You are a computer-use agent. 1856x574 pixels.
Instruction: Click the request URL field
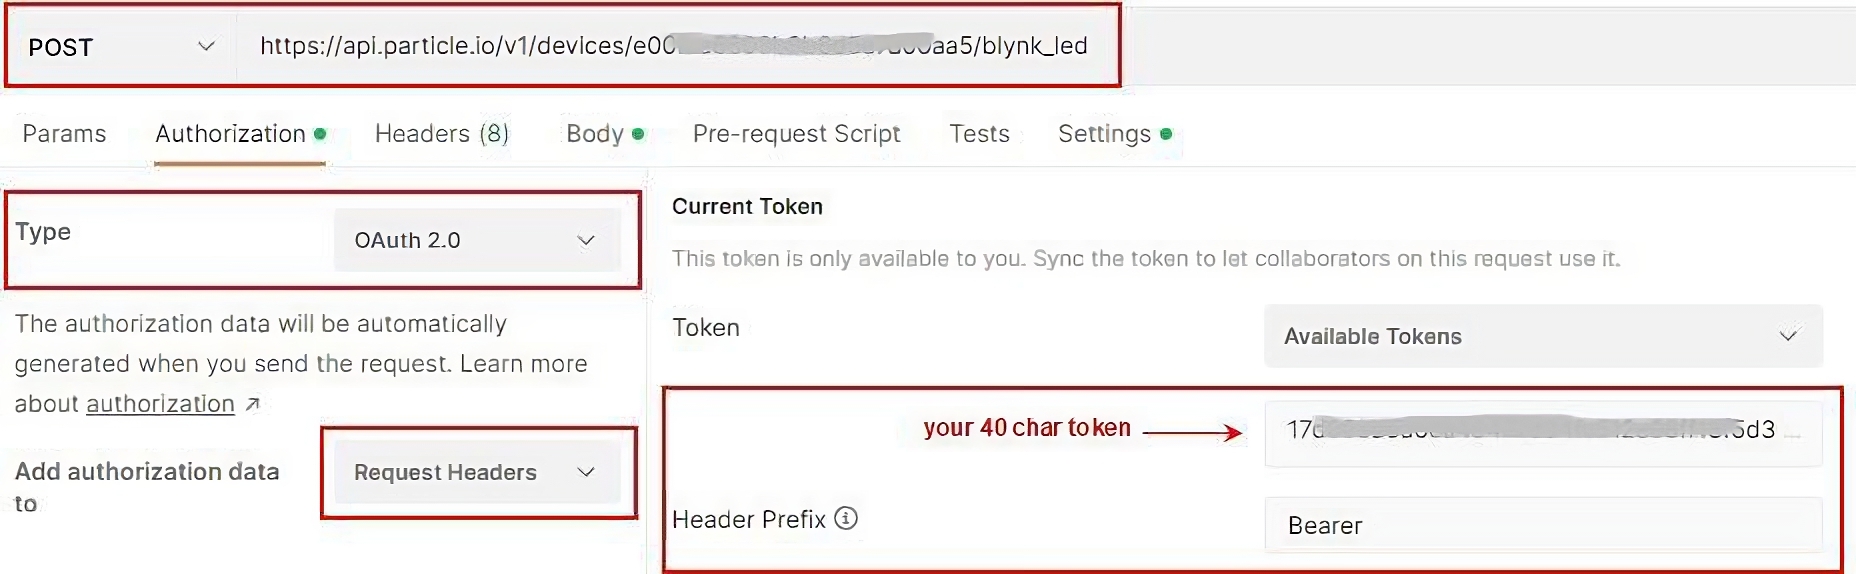click(673, 46)
